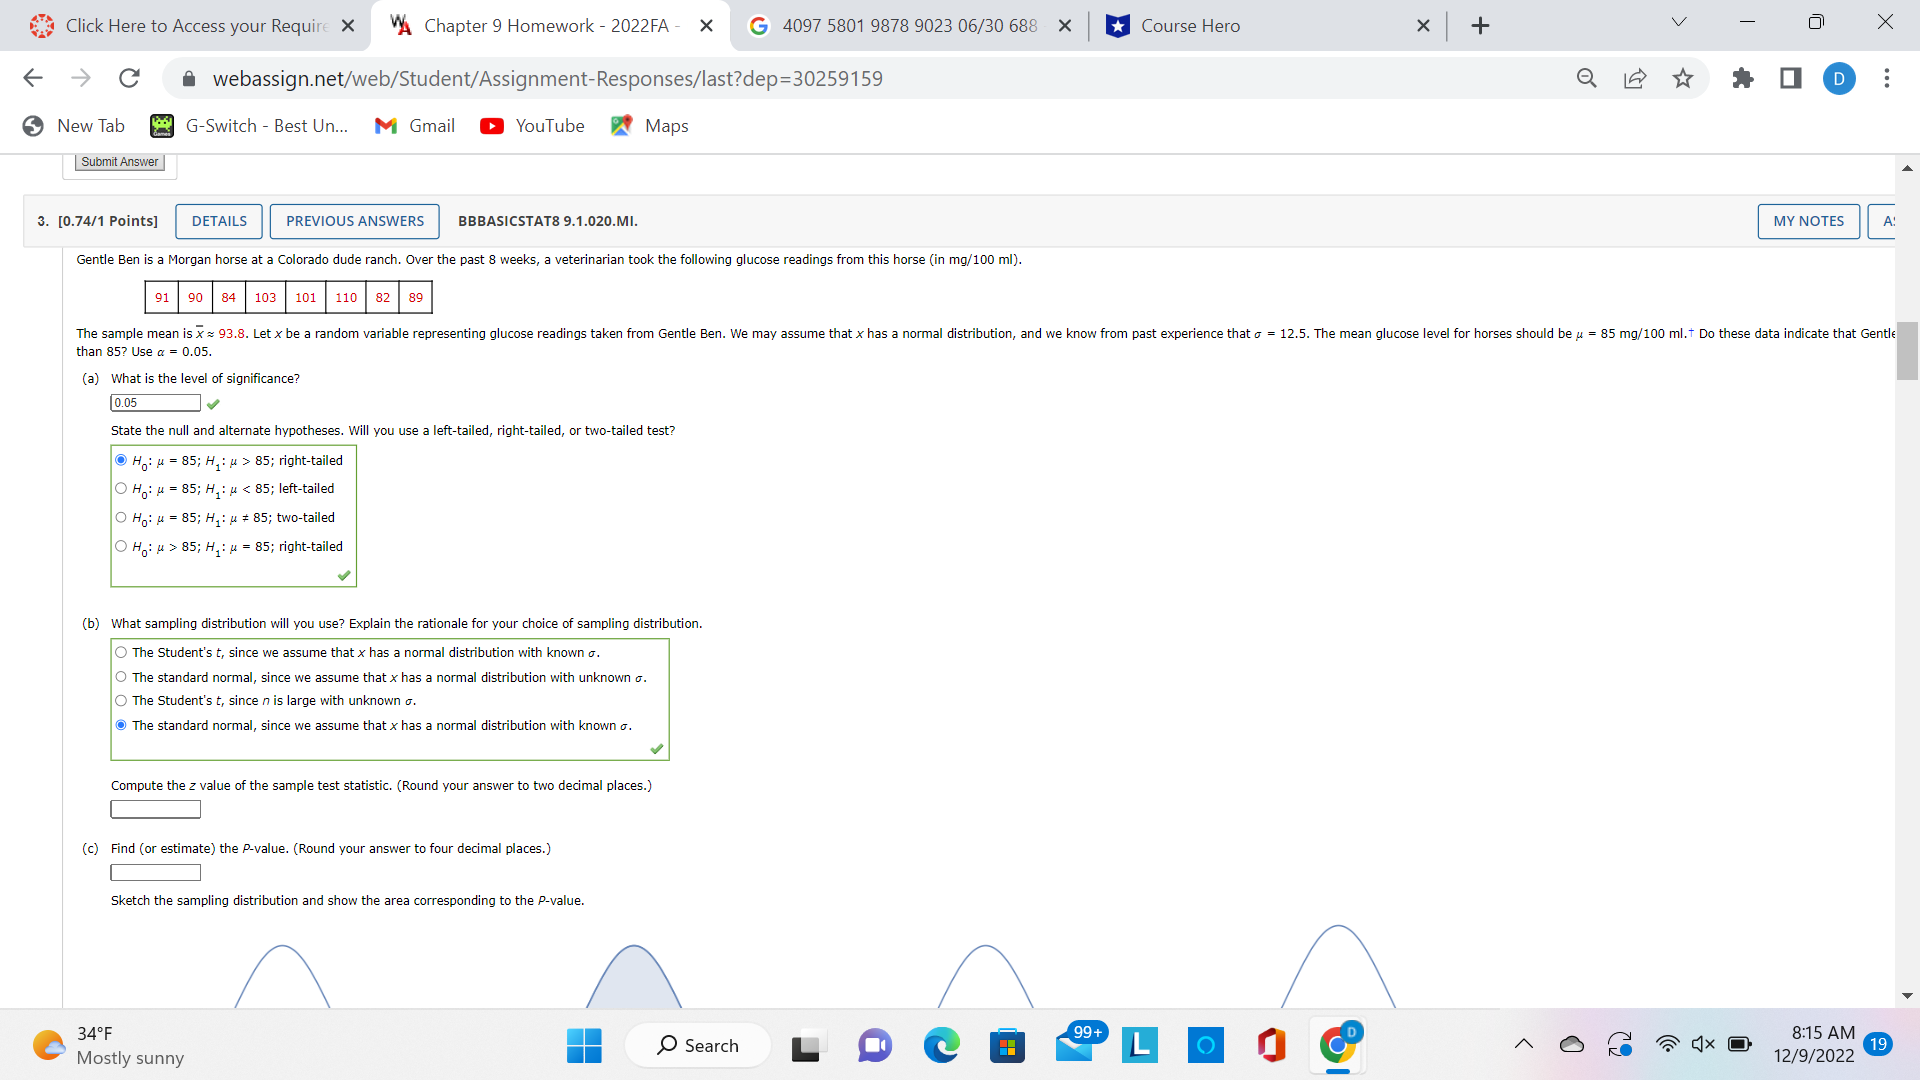Open the YouTube bookmark
Image resolution: width=1920 pixels, height=1080 pixels.
tap(532, 126)
